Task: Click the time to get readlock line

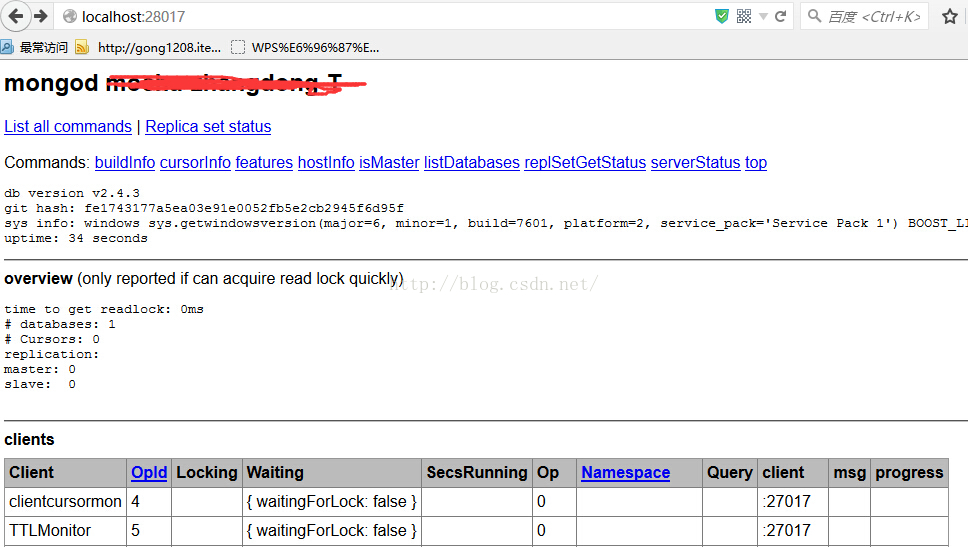Action: [x=104, y=309]
